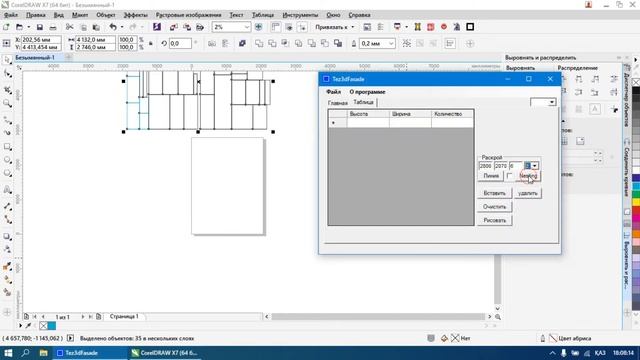Switch to the Таблица tab in Tez3dFasade

pyautogui.click(x=363, y=102)
